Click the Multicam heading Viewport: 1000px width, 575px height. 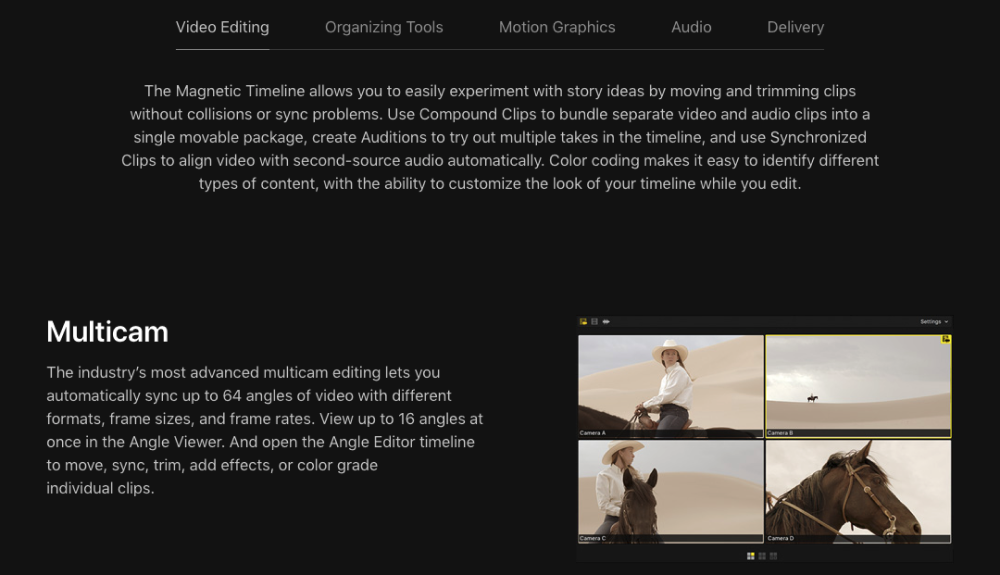click(107, 332)
